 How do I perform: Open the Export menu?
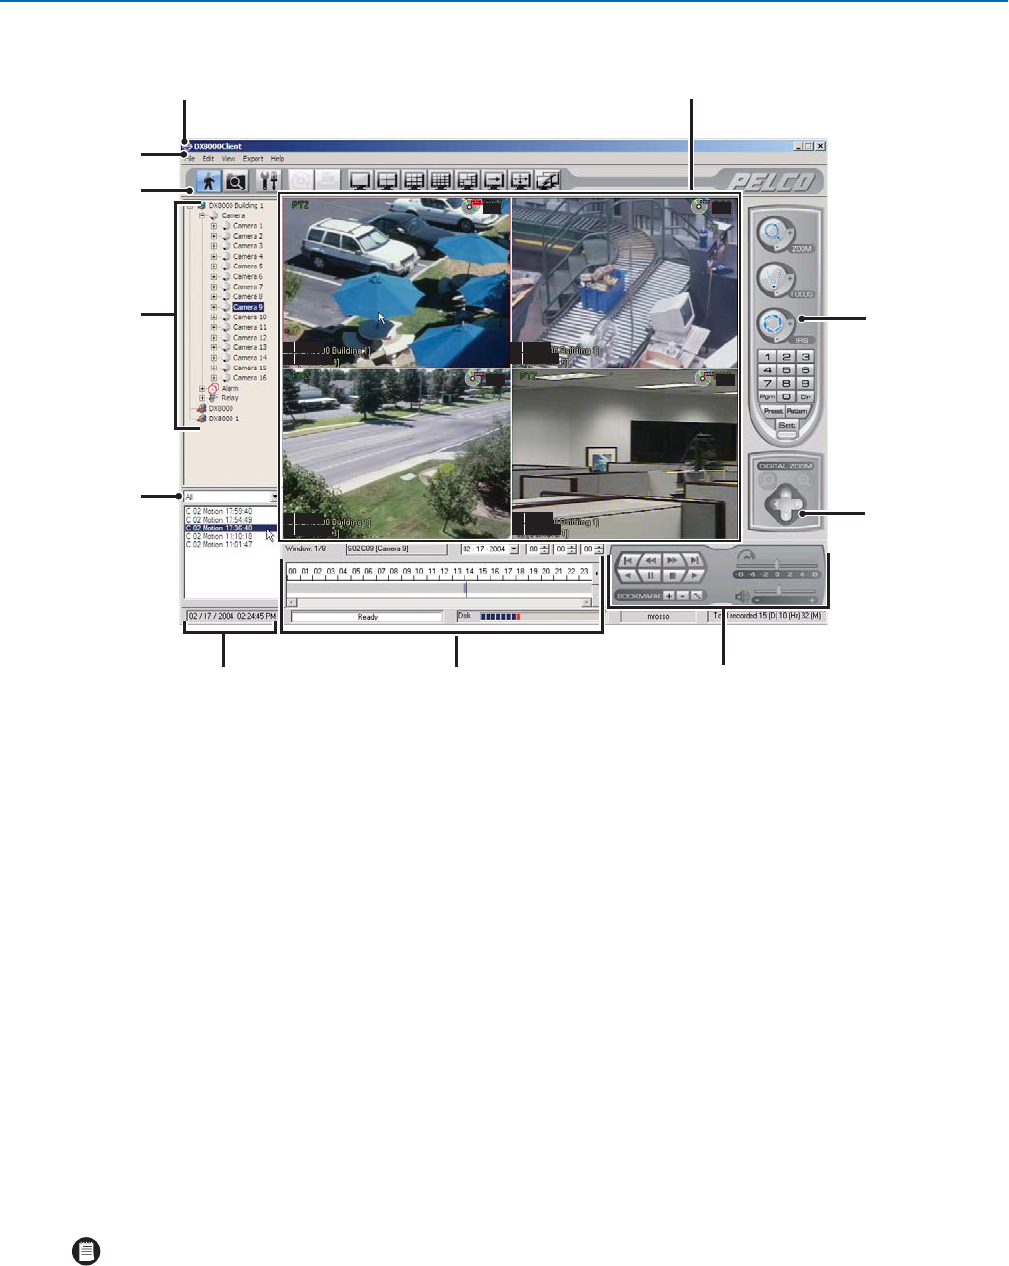click(x=253, y=159)
